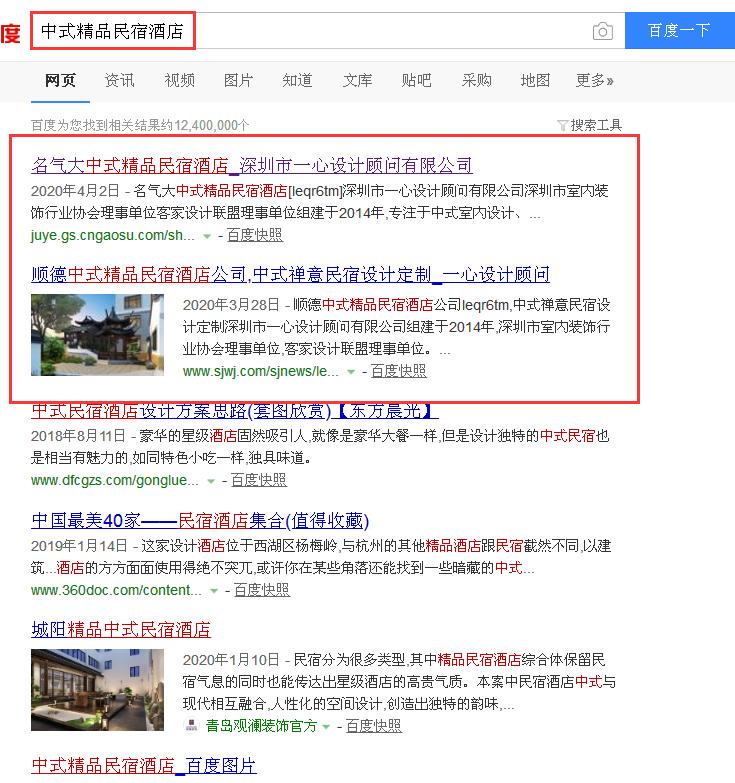Open the 中国最美40家 民宿酒店集合 result
This screenshot has height=783, width=735.
pyautogui.click(x=200, y=520)
